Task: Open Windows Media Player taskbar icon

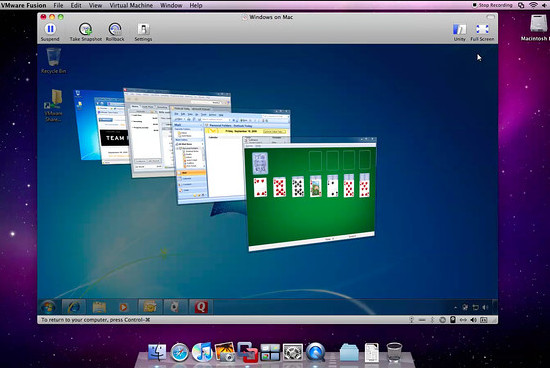Action: click(123, 307)
